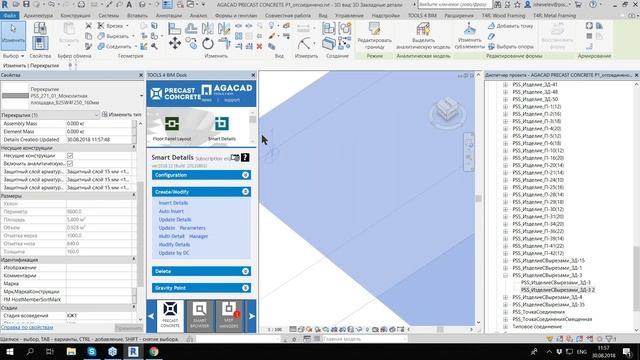Click the Smart Details help question icon
This screenshot has width=640, height=360.
coord(245,158)
